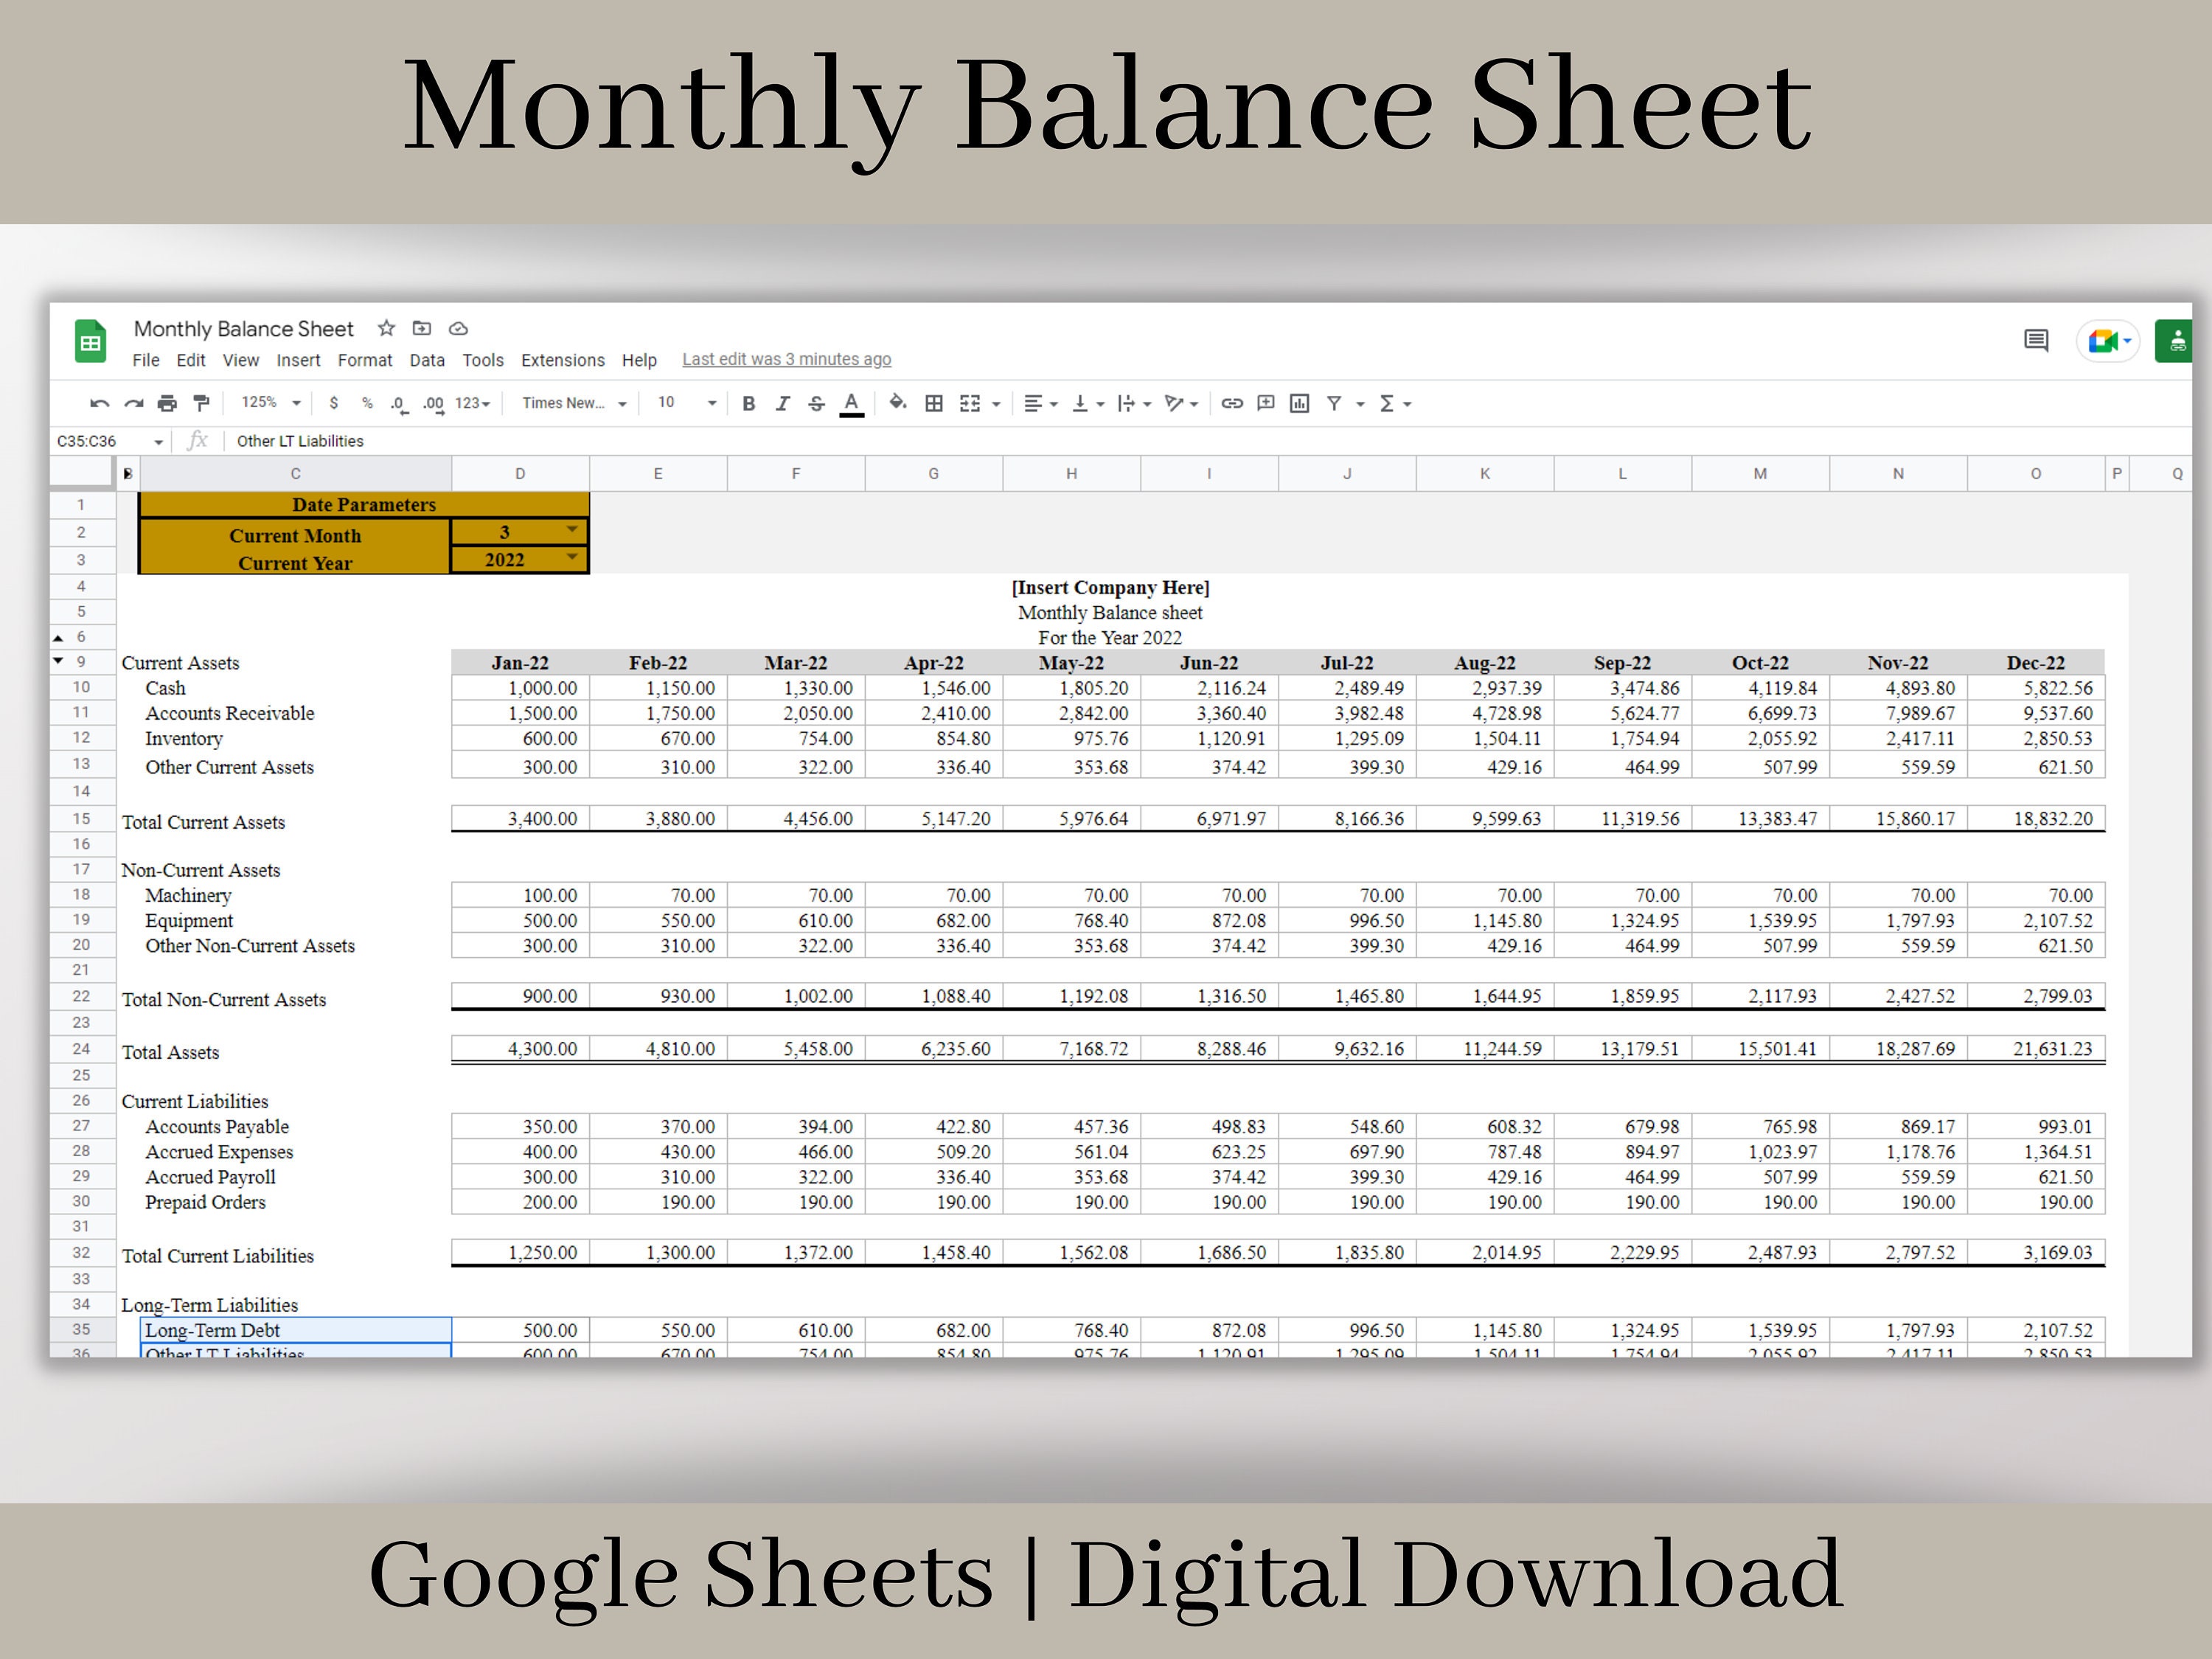Insert a link with the link icon

1231,403
